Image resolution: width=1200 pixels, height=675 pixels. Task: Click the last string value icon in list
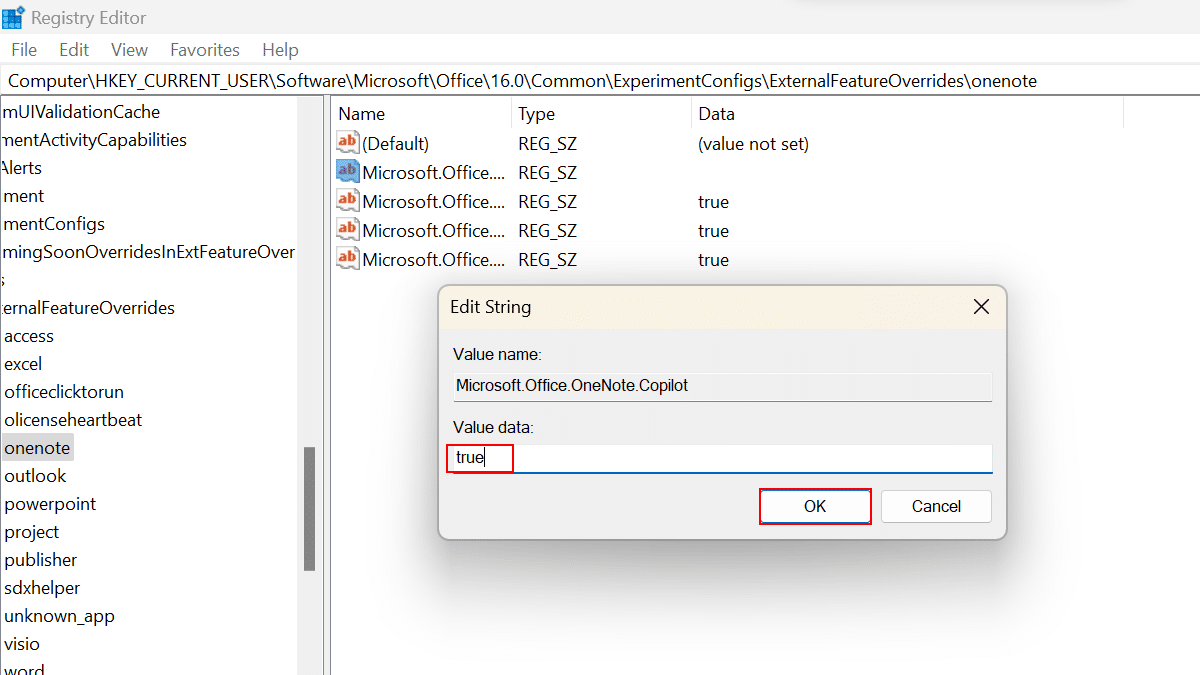[347, 259]
